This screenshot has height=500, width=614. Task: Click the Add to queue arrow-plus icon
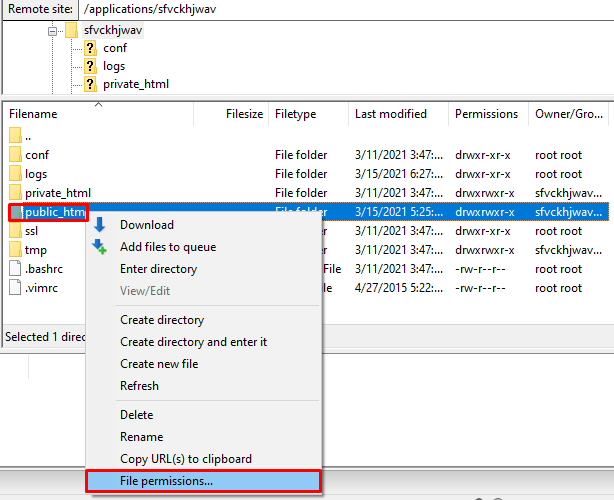point(99,247)
